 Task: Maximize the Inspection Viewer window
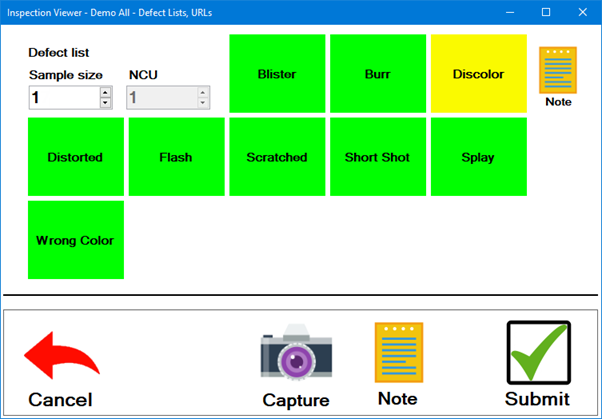point(546,12)
